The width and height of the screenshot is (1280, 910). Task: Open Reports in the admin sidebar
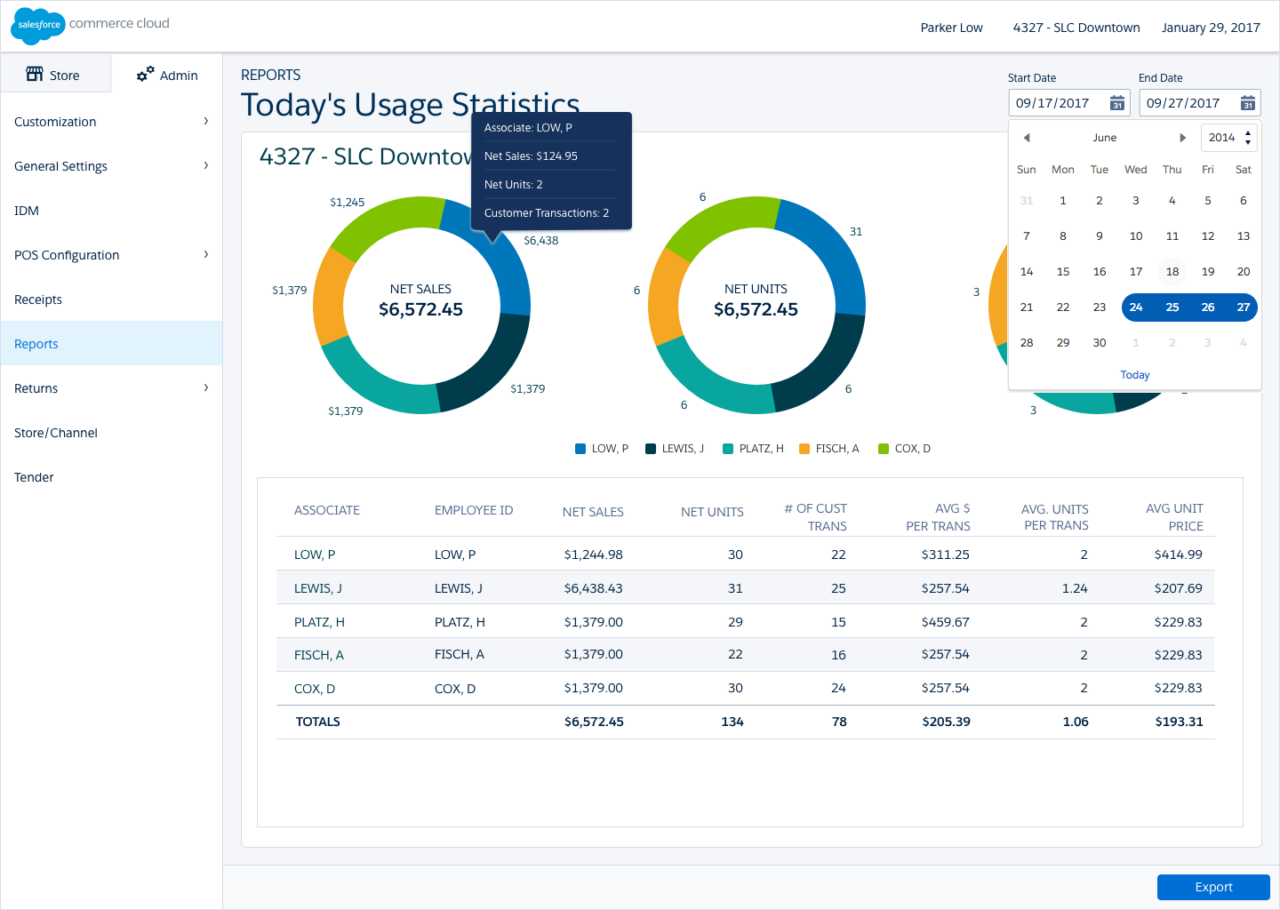36,343
